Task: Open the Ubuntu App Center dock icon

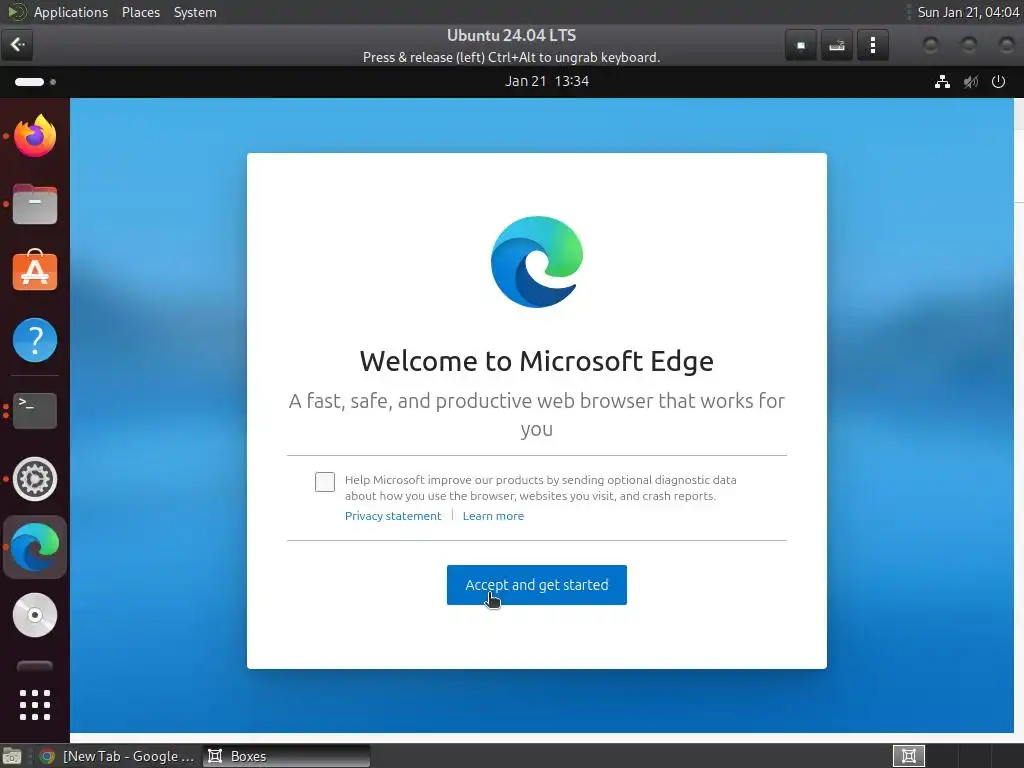Action: 35,271
